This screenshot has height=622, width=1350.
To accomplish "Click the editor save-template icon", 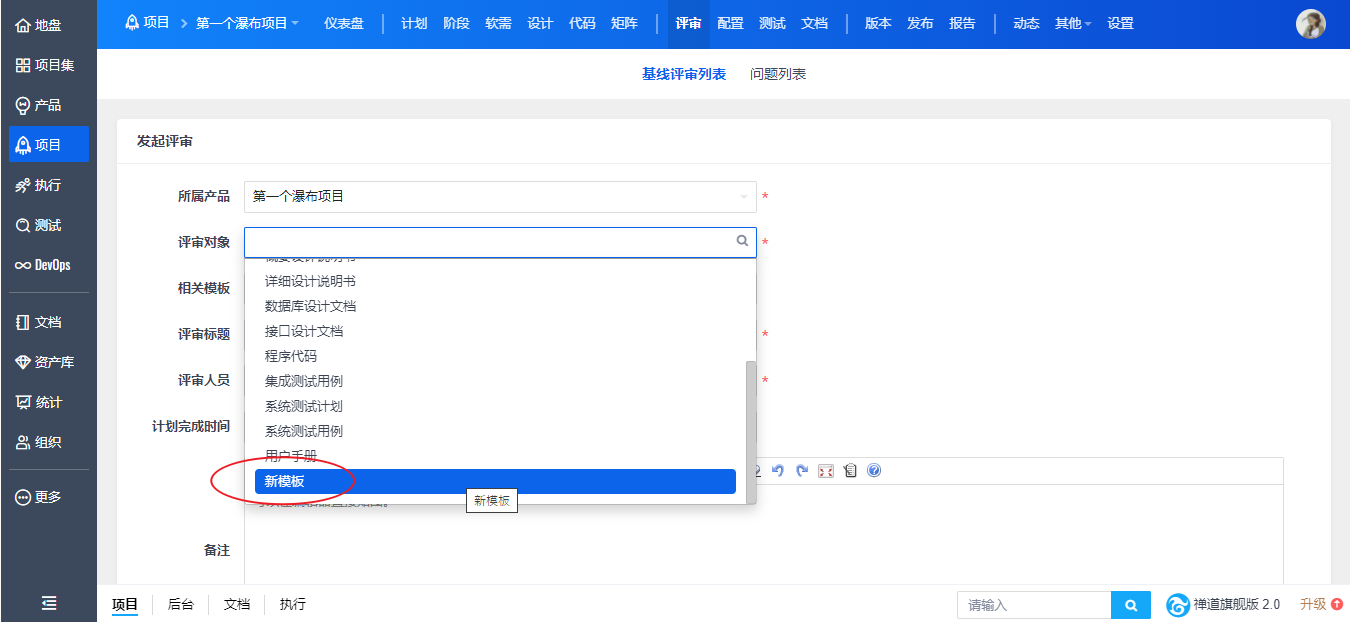I will tap(850, 471).
